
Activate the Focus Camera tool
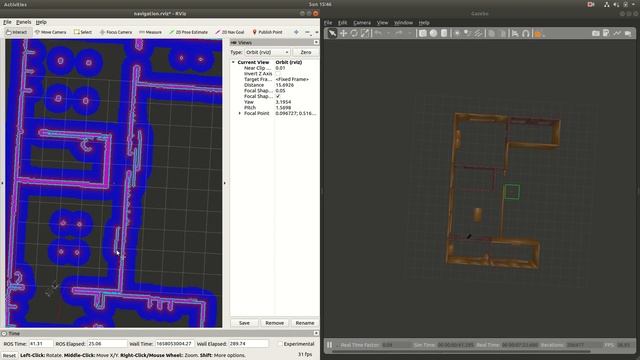[x=116, y=32]
